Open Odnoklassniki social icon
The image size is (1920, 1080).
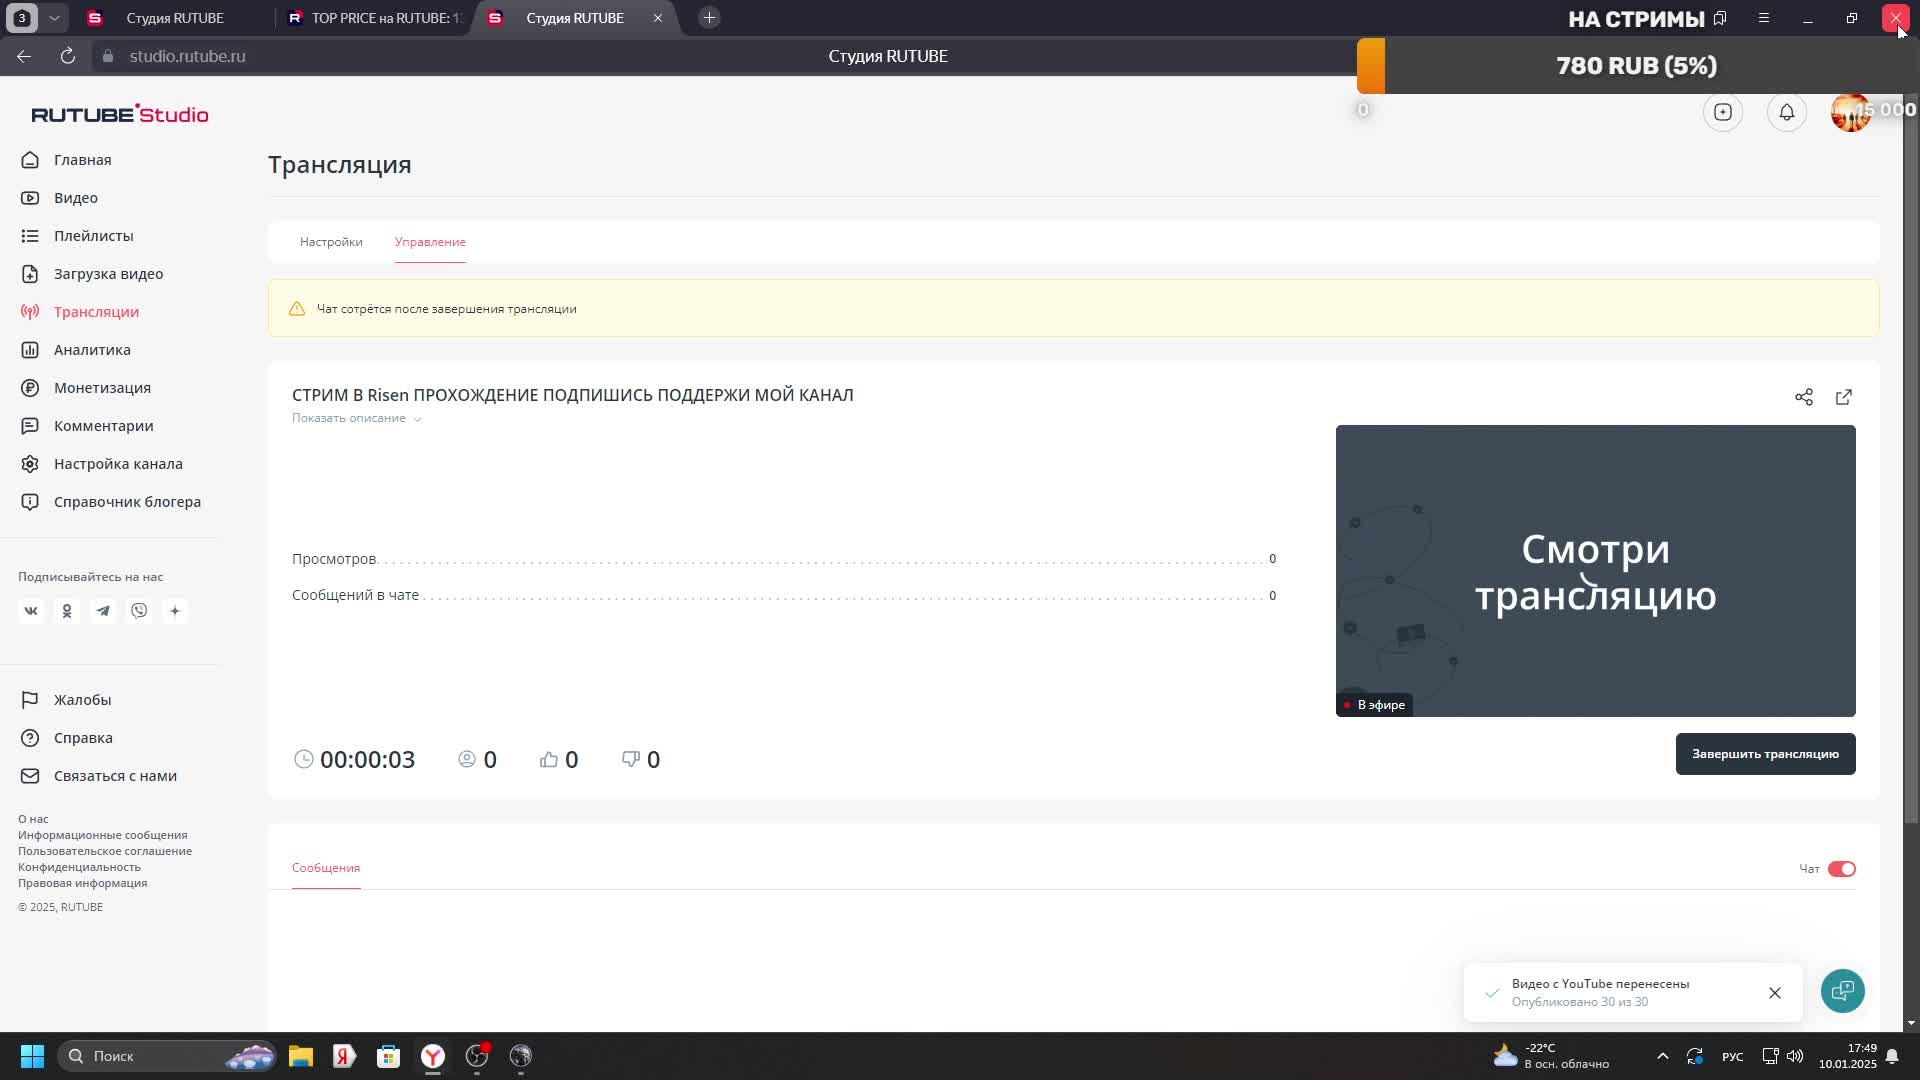tap(67, 611)
